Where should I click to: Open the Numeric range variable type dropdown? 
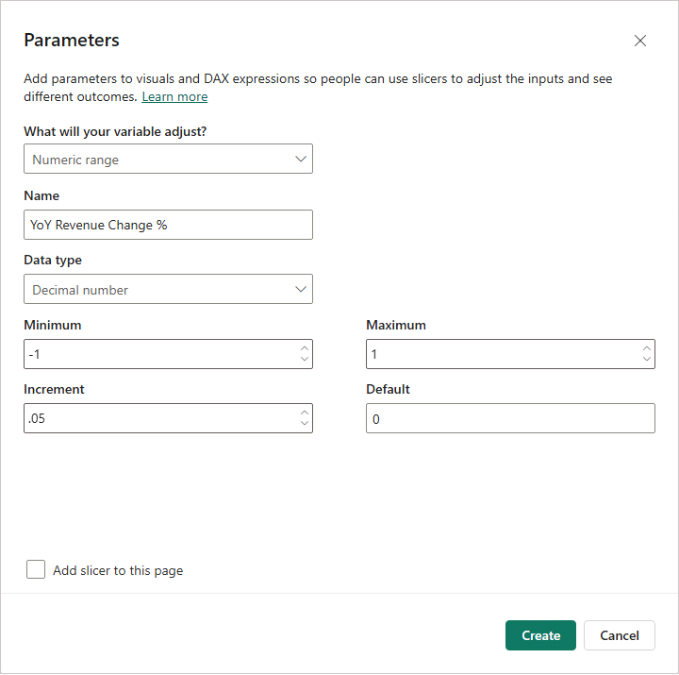click(x=160, y=159)
